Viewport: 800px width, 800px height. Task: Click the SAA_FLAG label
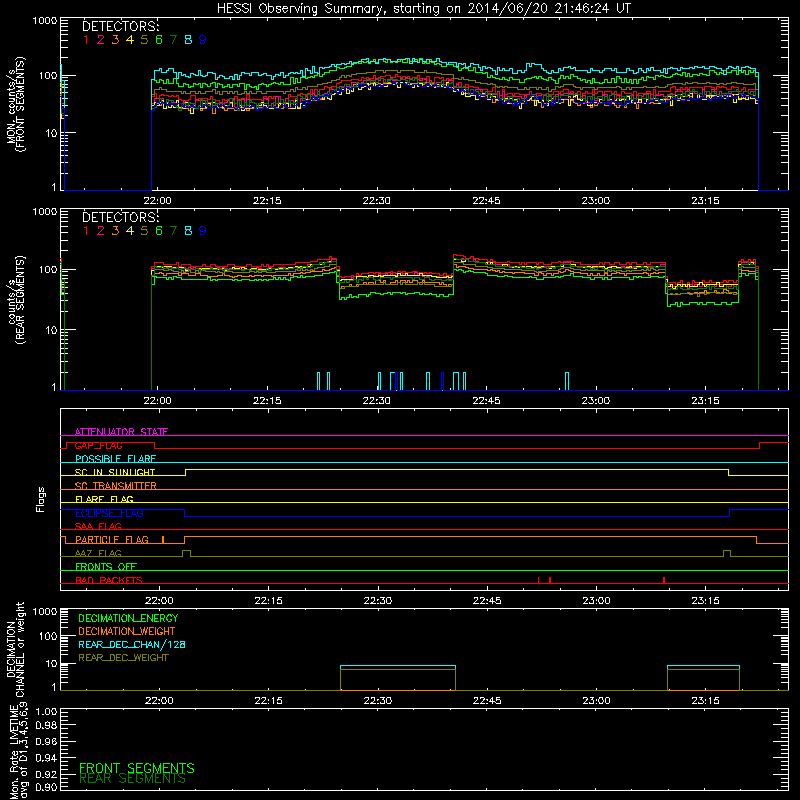coord(98,526)
